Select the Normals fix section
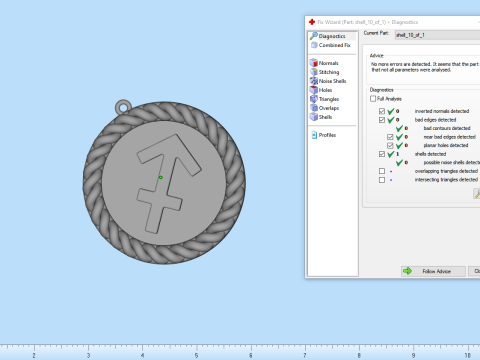Screen dimensions: 480x360 point(324,63)
